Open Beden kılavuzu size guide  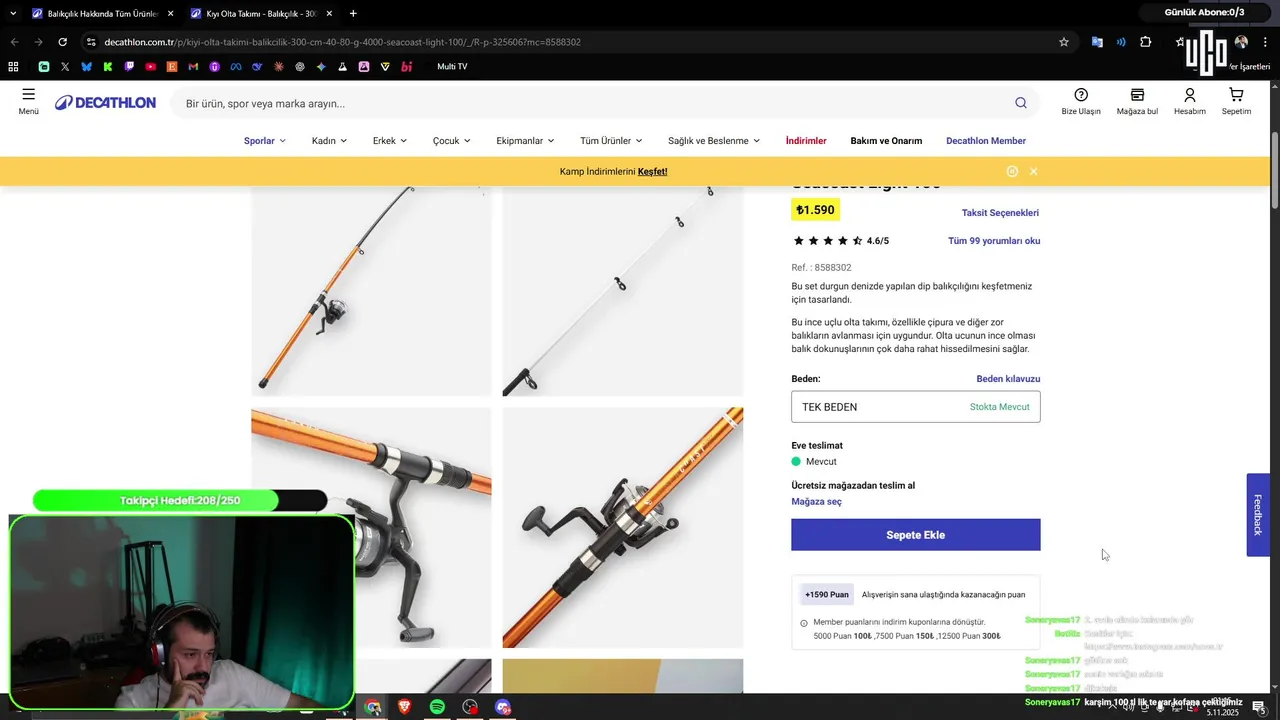(x=1008, y=379)
